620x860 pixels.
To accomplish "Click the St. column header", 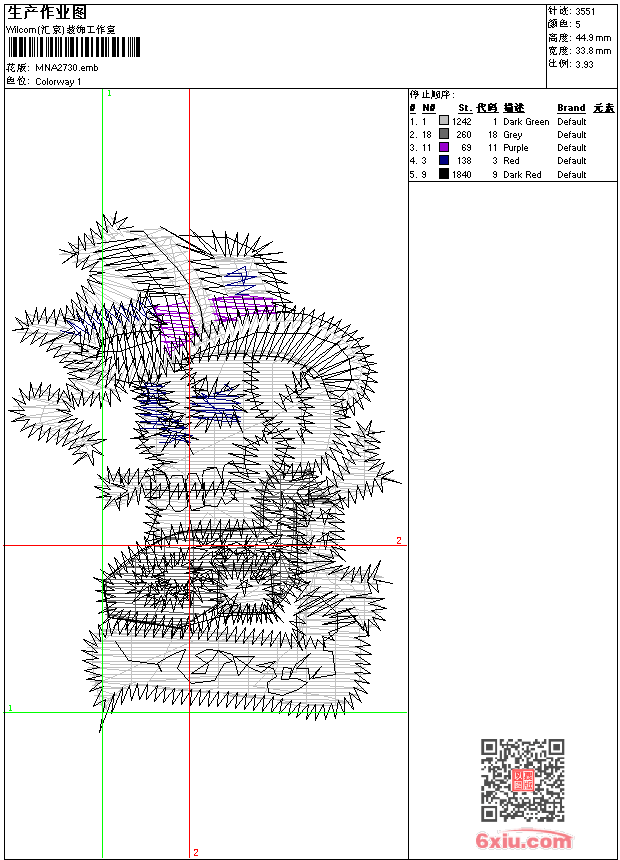I will pyautogui.click(x=465, y=108).
